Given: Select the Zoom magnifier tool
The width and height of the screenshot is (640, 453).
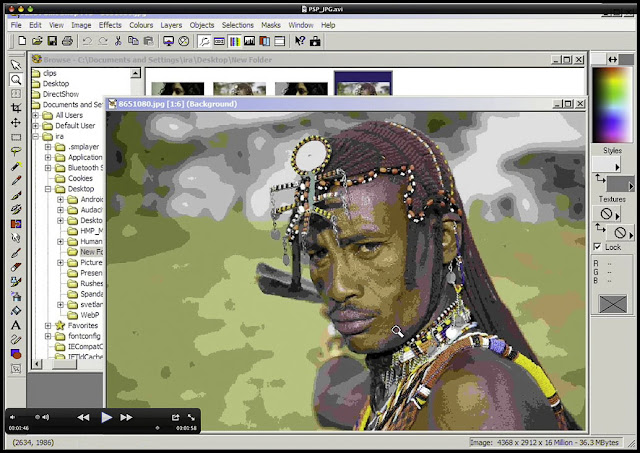Looking at the screenshot, I should [16, 80].
